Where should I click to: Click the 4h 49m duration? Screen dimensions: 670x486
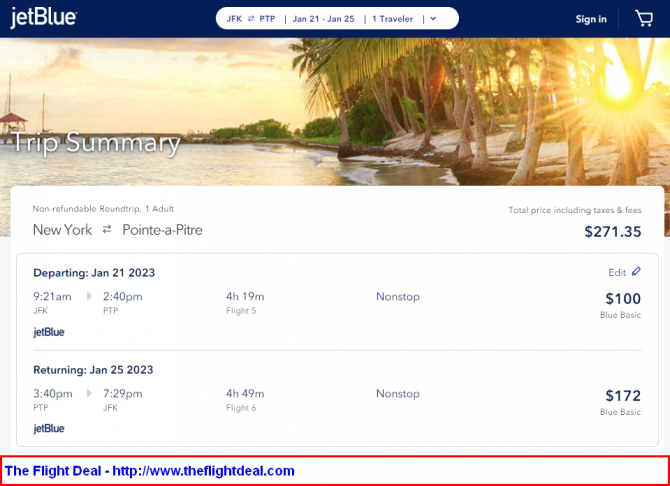[x=245, y=394]
